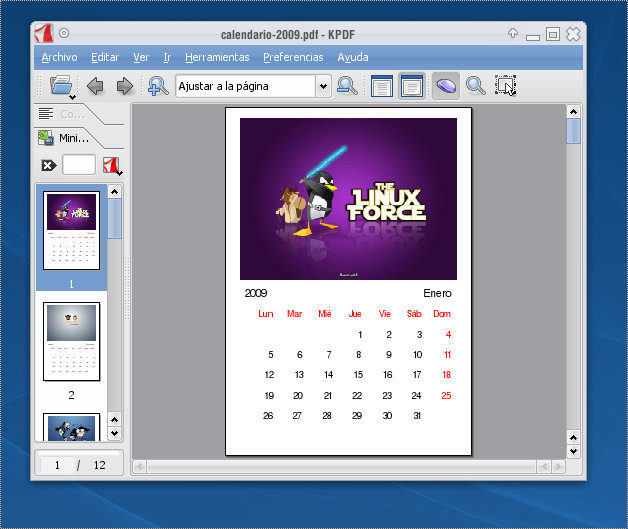The image size is (628, 529).
Task: Clear the thumbnail filter with X icon
Action: [x=48, y=166]
